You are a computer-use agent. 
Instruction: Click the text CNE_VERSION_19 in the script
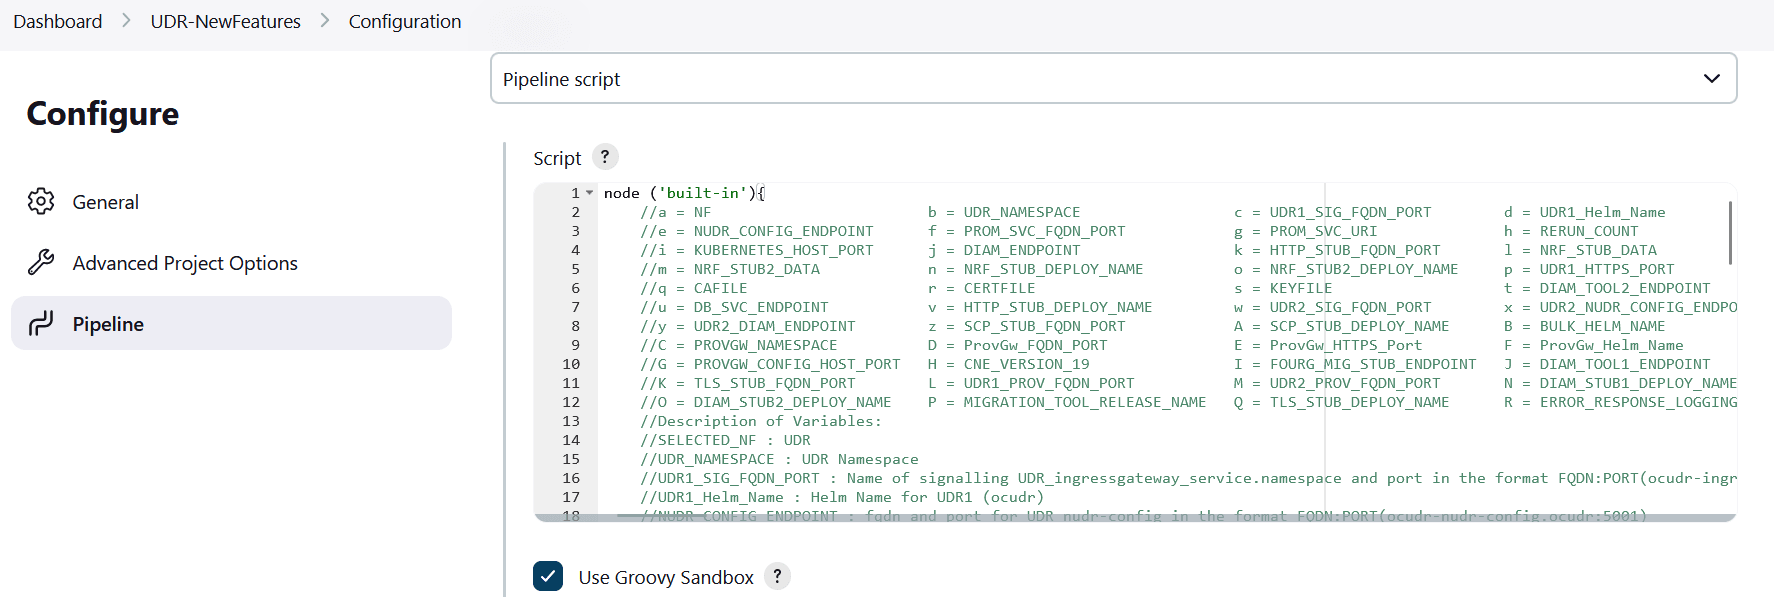tap(1027, 364)
